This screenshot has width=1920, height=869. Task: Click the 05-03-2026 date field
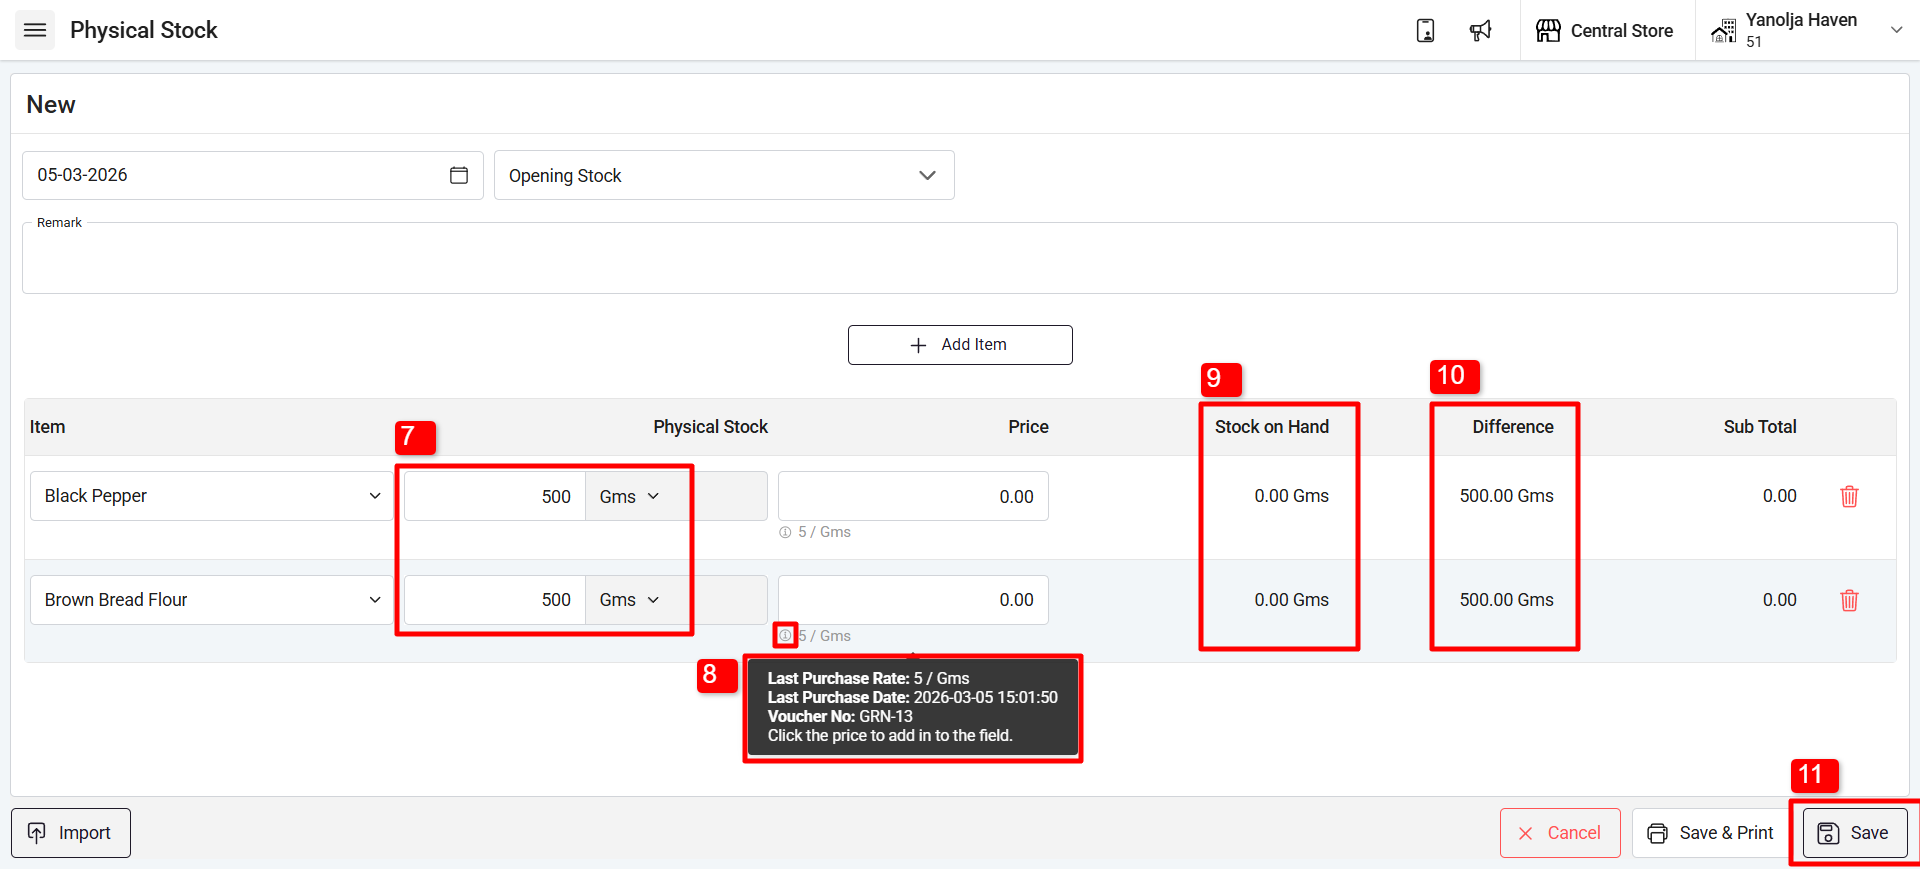(x=253, y=175)
